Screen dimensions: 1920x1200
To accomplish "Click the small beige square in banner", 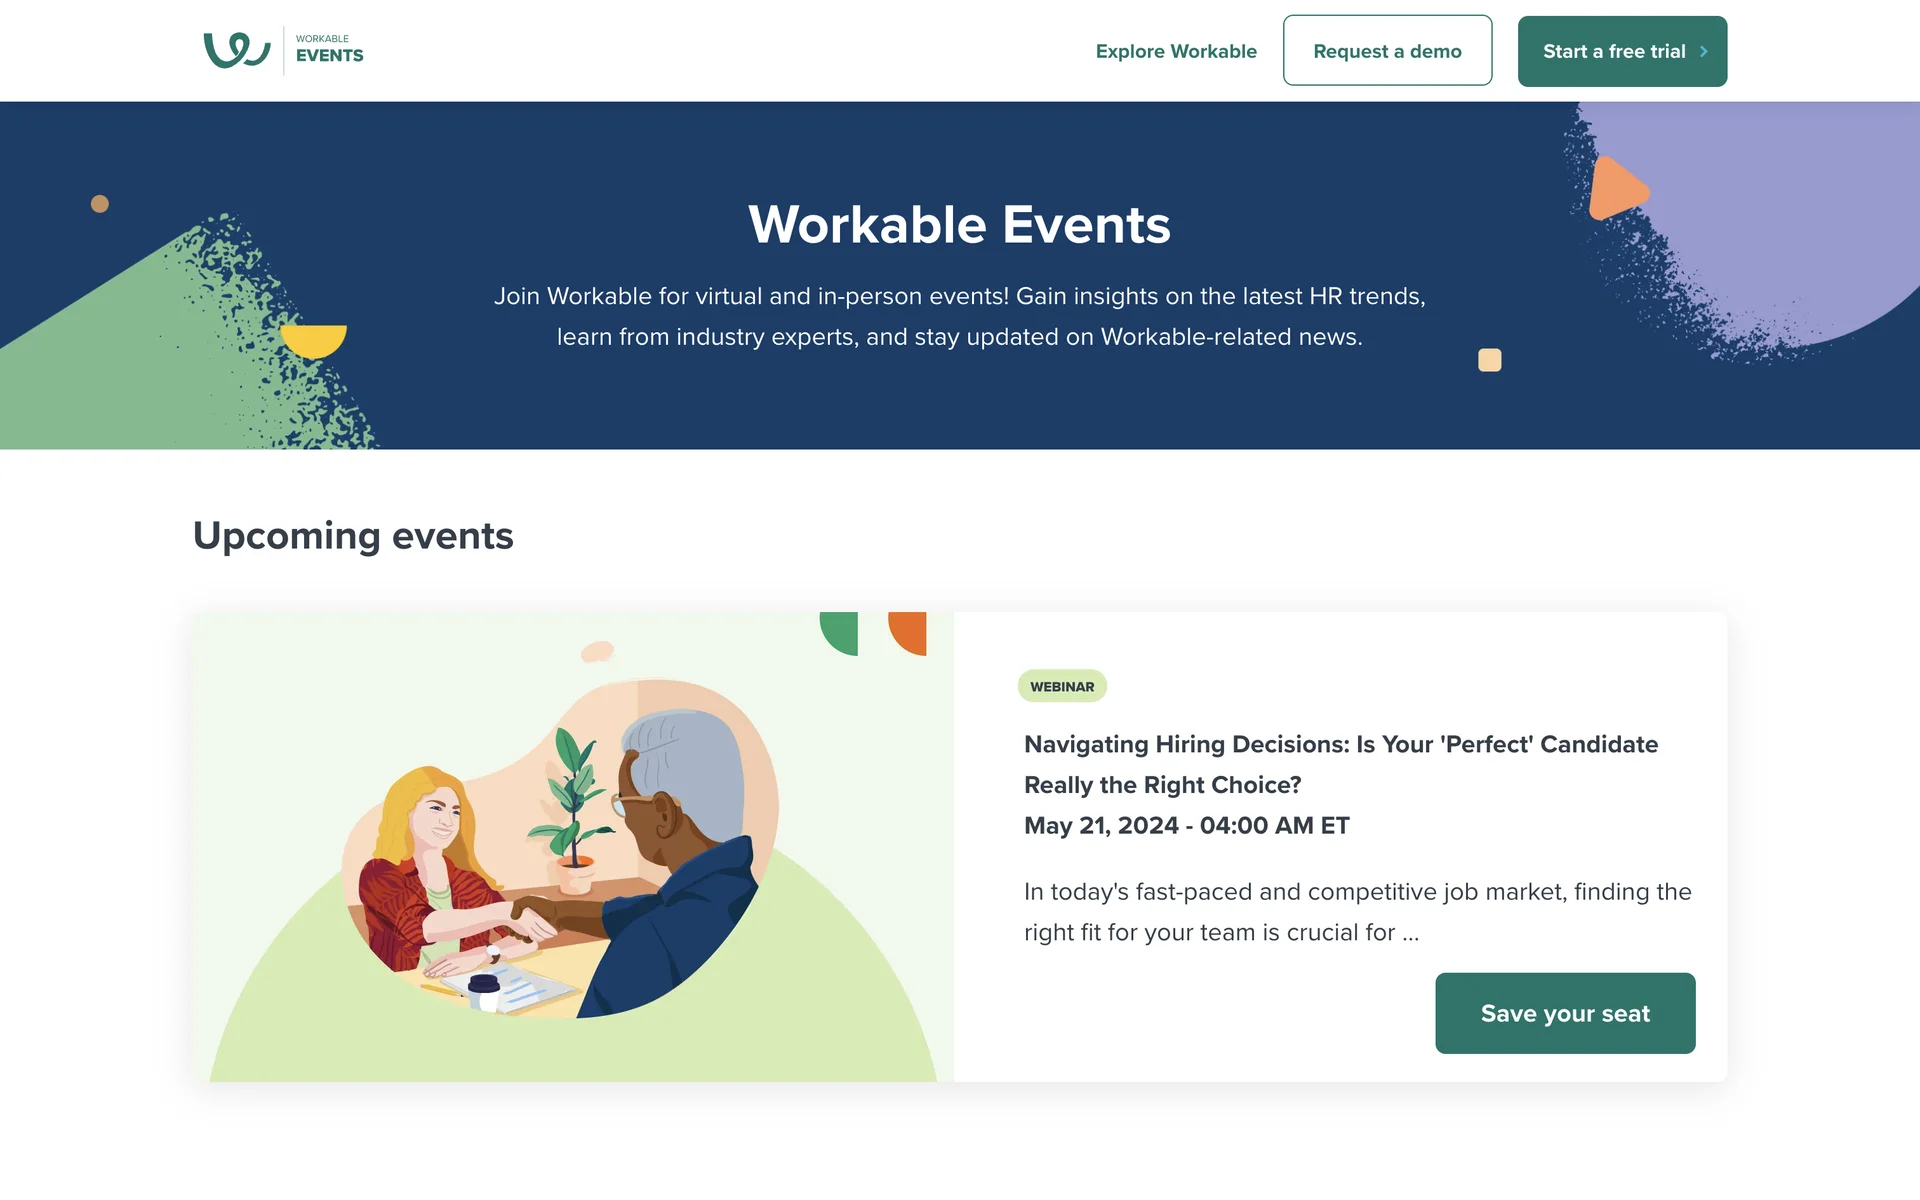I will click(1489, 360).
